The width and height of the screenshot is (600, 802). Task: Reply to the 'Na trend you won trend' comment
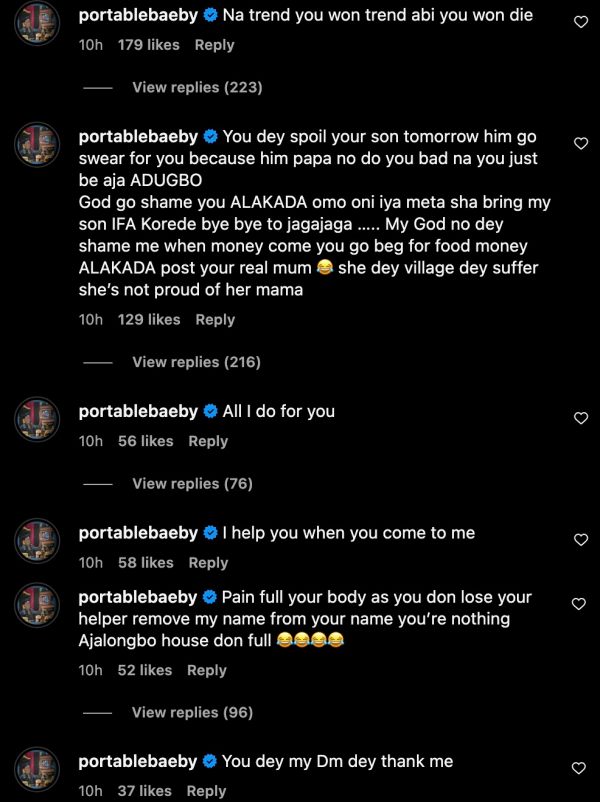(x=214, y=45)
